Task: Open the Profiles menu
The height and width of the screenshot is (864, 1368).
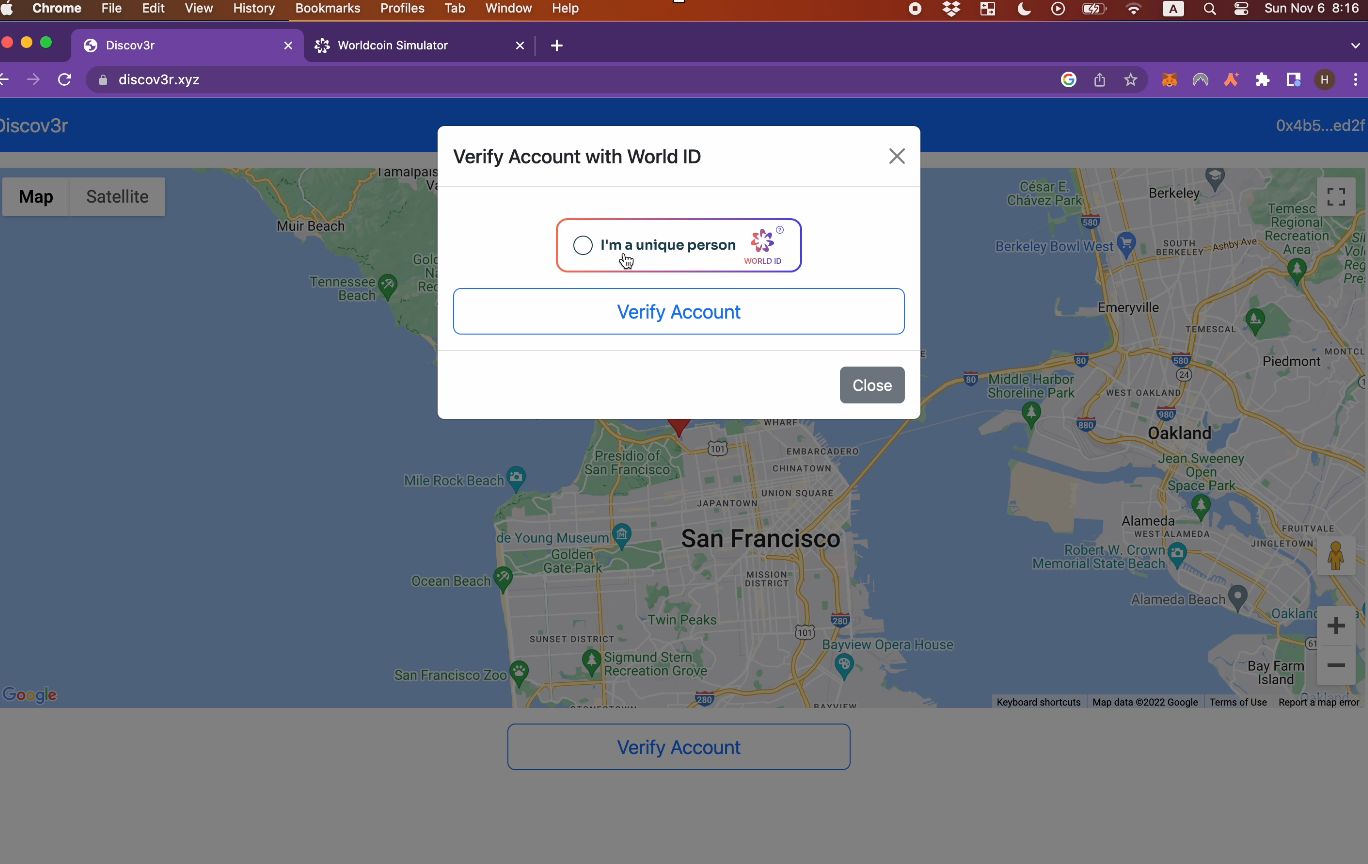Action: point(403,8)
